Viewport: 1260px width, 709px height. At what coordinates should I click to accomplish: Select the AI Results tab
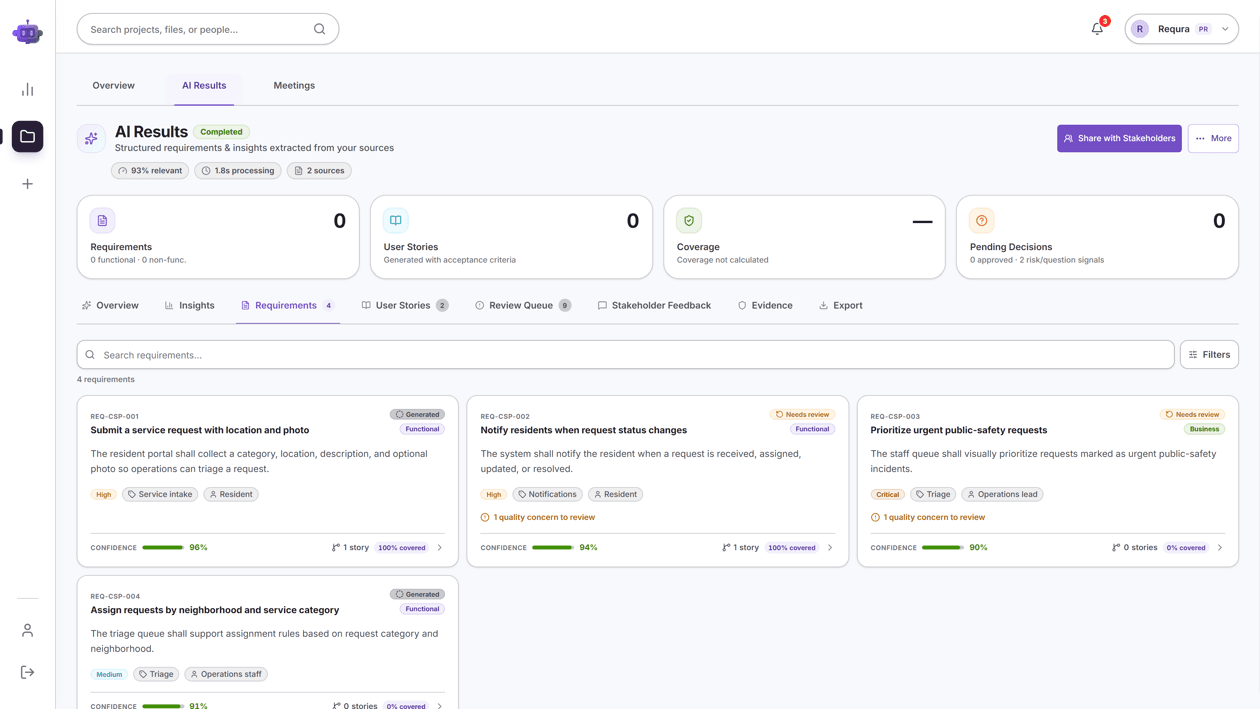(x=204, y=86)
